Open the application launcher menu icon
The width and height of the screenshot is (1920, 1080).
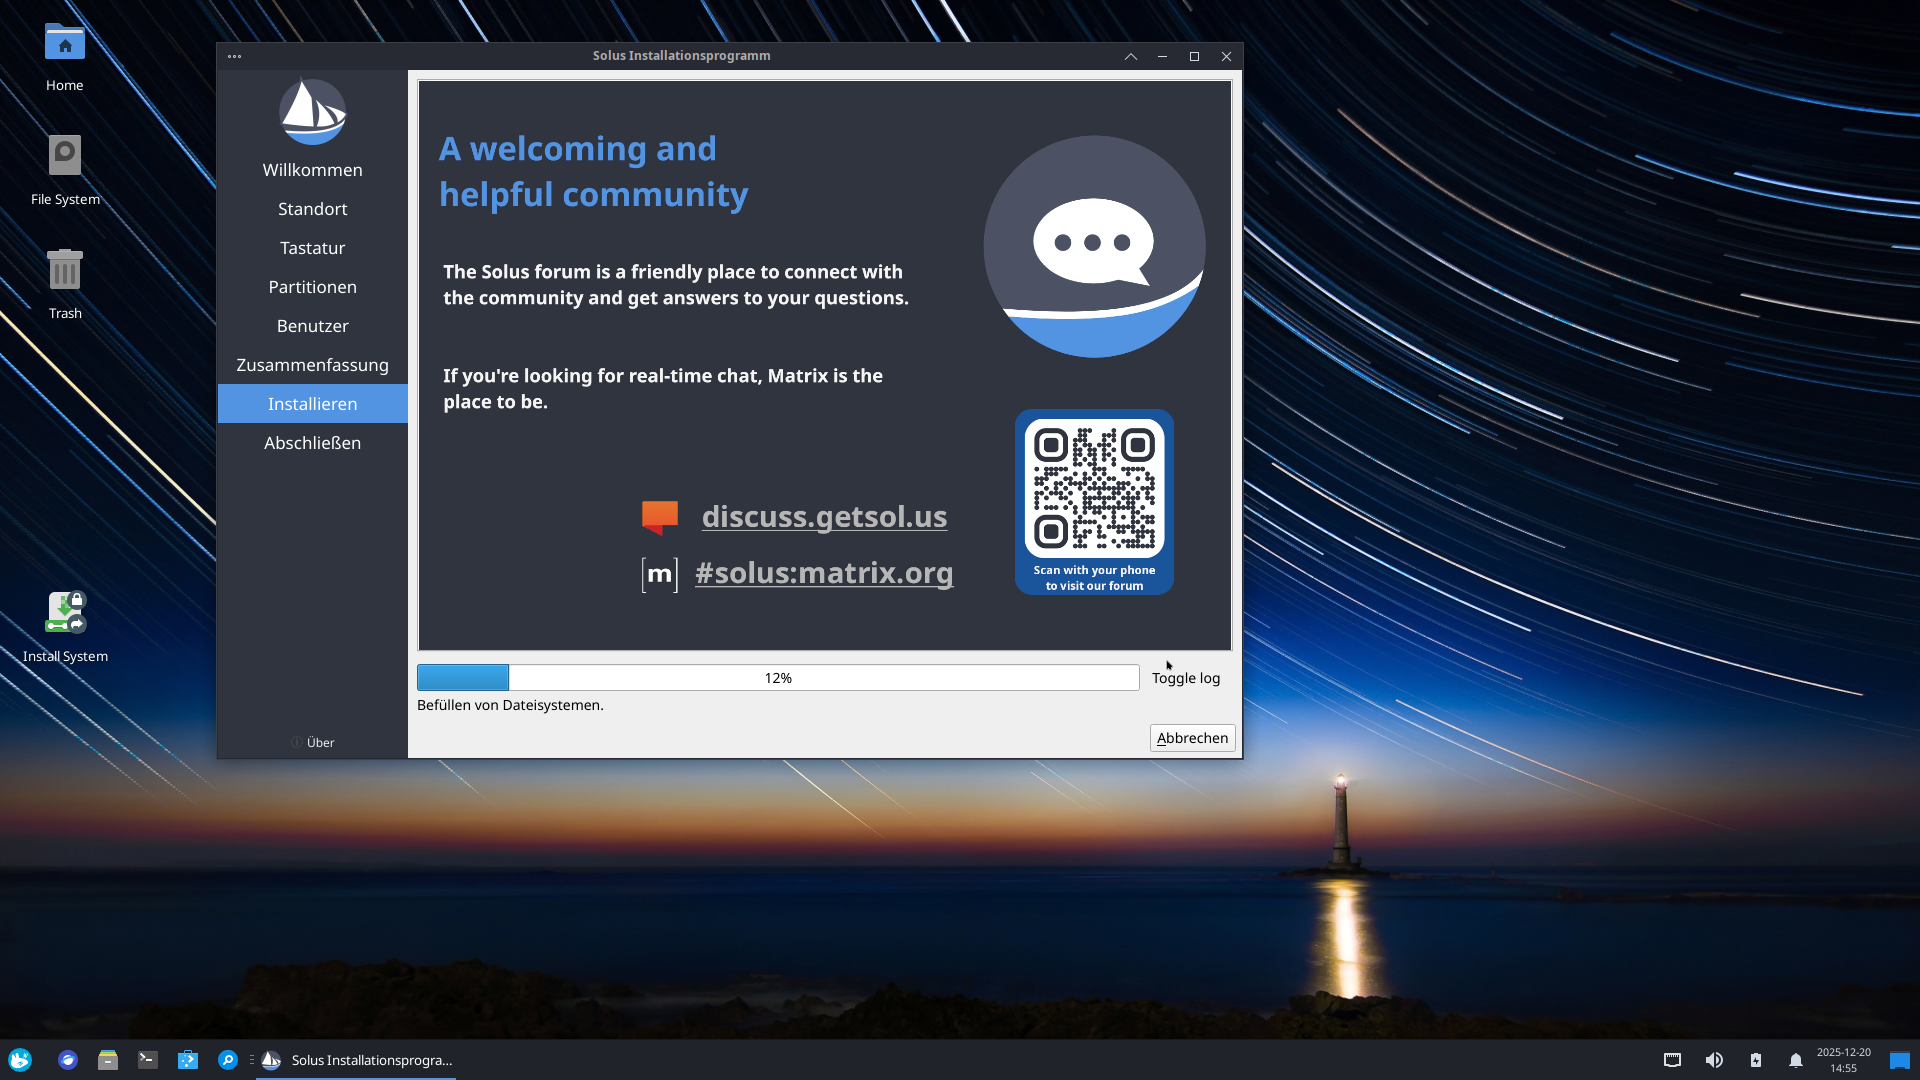click(20, 1060)
